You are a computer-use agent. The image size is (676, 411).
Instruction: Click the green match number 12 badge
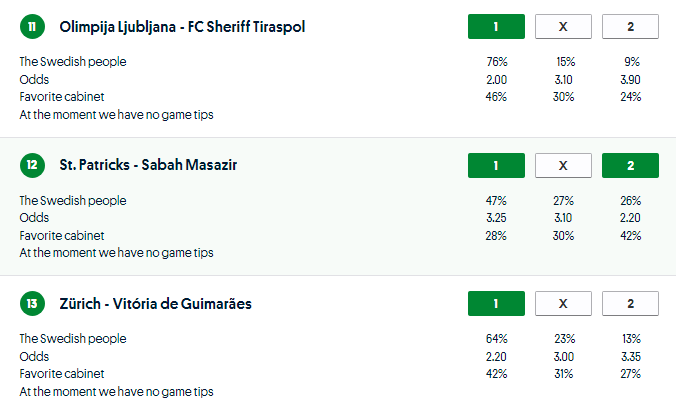[x=32, y=165]
